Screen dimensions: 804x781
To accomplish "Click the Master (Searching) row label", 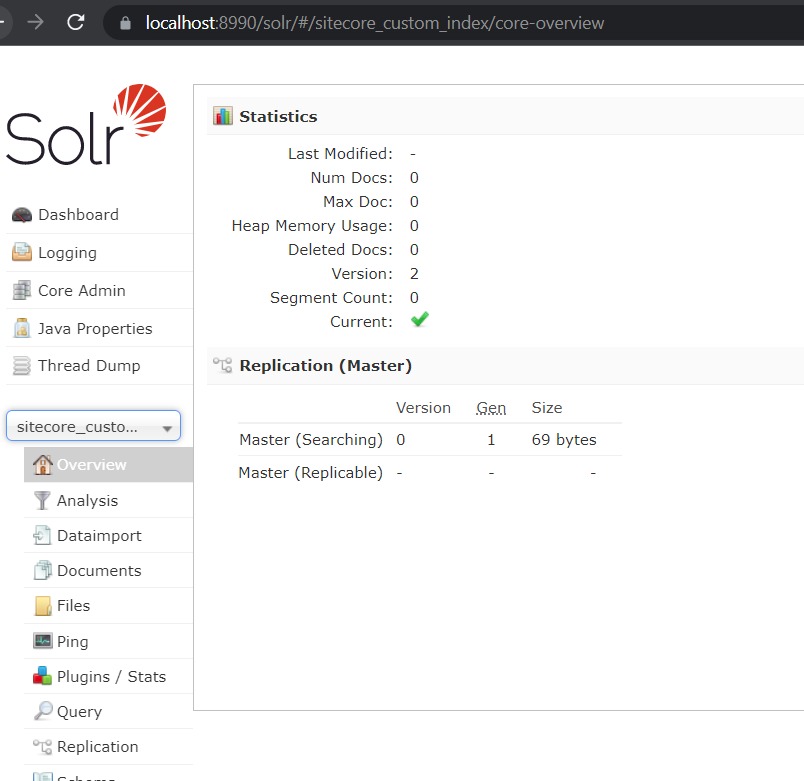I will (x=311, y=440).
